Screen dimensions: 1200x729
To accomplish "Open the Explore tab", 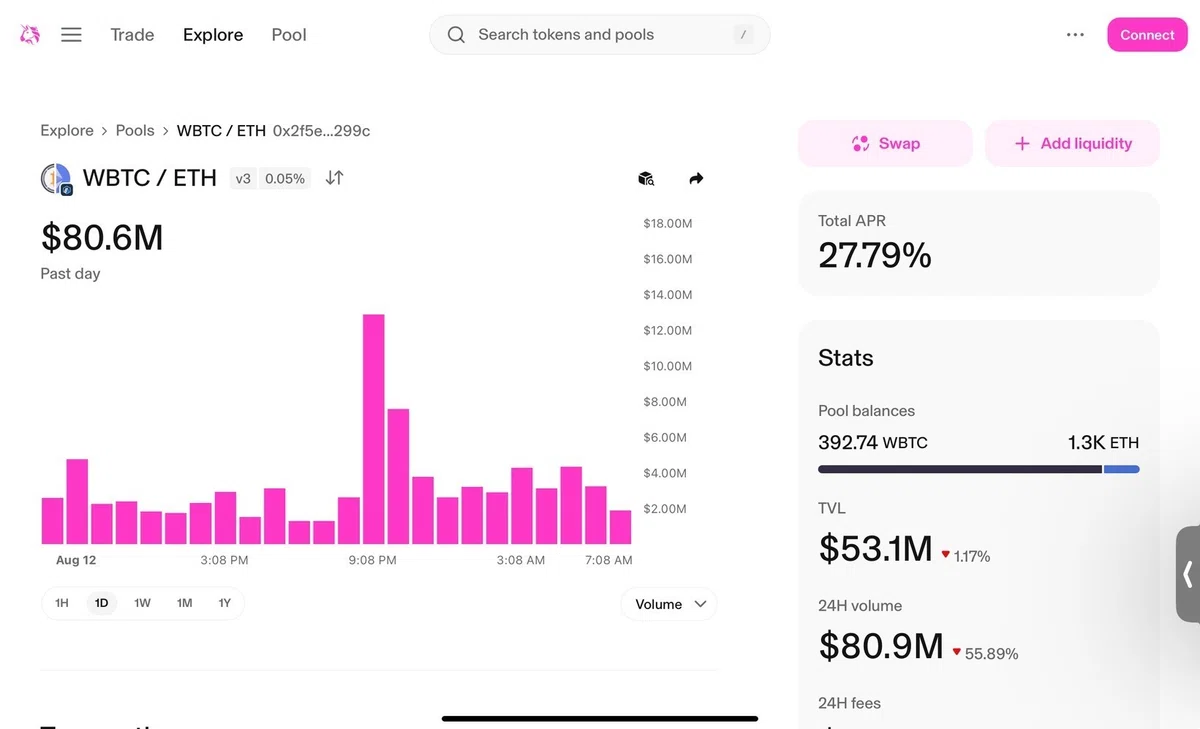I will [x=213, y=35].
